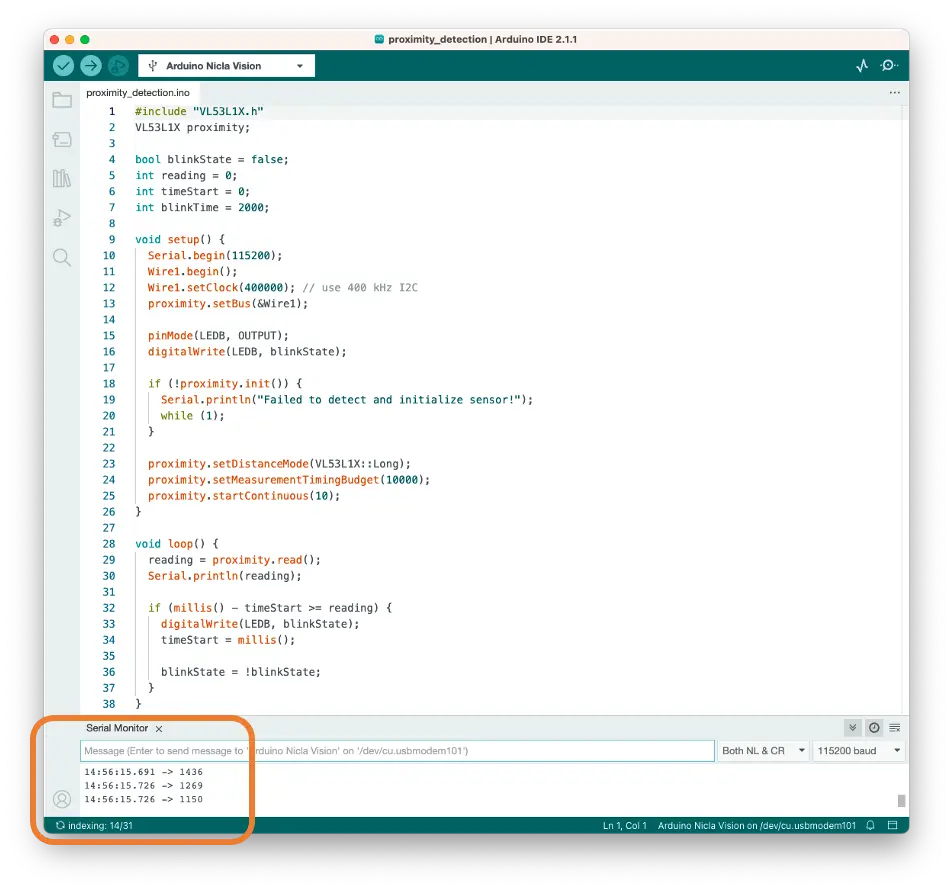The width and height of the screenshot is (952, 890).
Task: Expand the Both NL & CR dropdown
Action: pyautogui.click(x=763, y=751)
